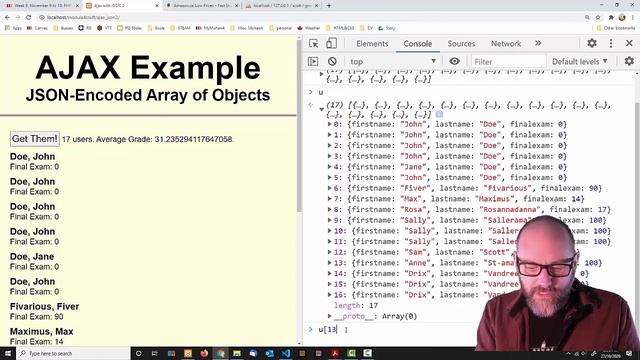640x360 pixels.
Task: Expand array entry 4 Jane Doe
Action: tap(330, 167)
